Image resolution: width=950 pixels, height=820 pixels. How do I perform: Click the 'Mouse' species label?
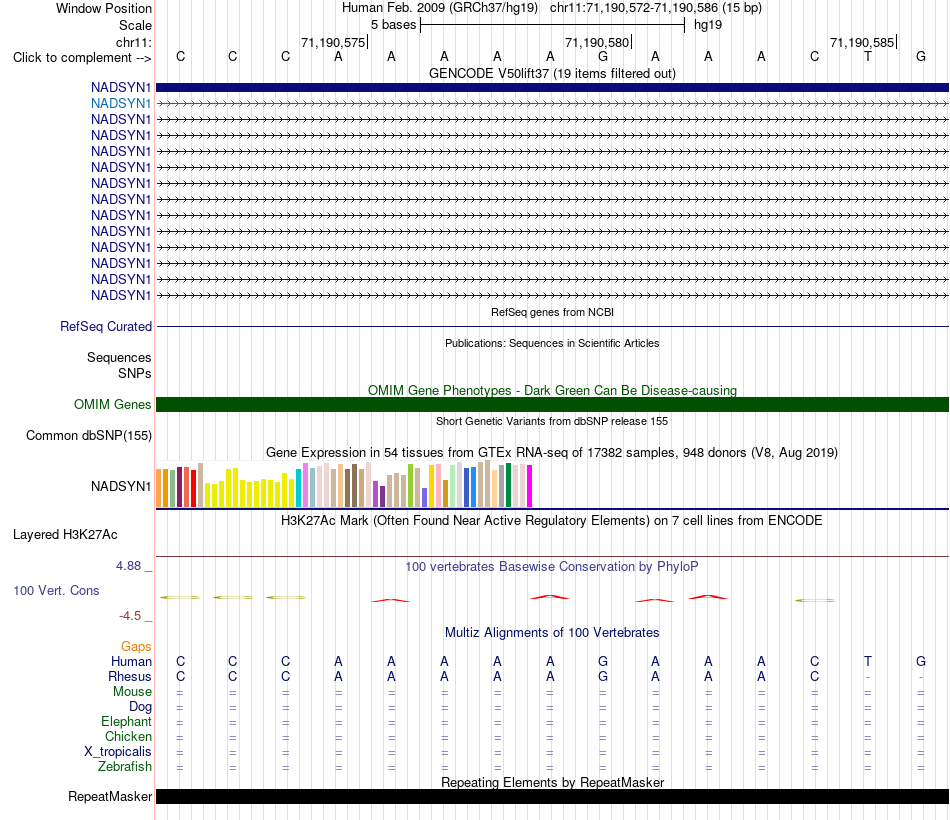click(x=132, y=692)
